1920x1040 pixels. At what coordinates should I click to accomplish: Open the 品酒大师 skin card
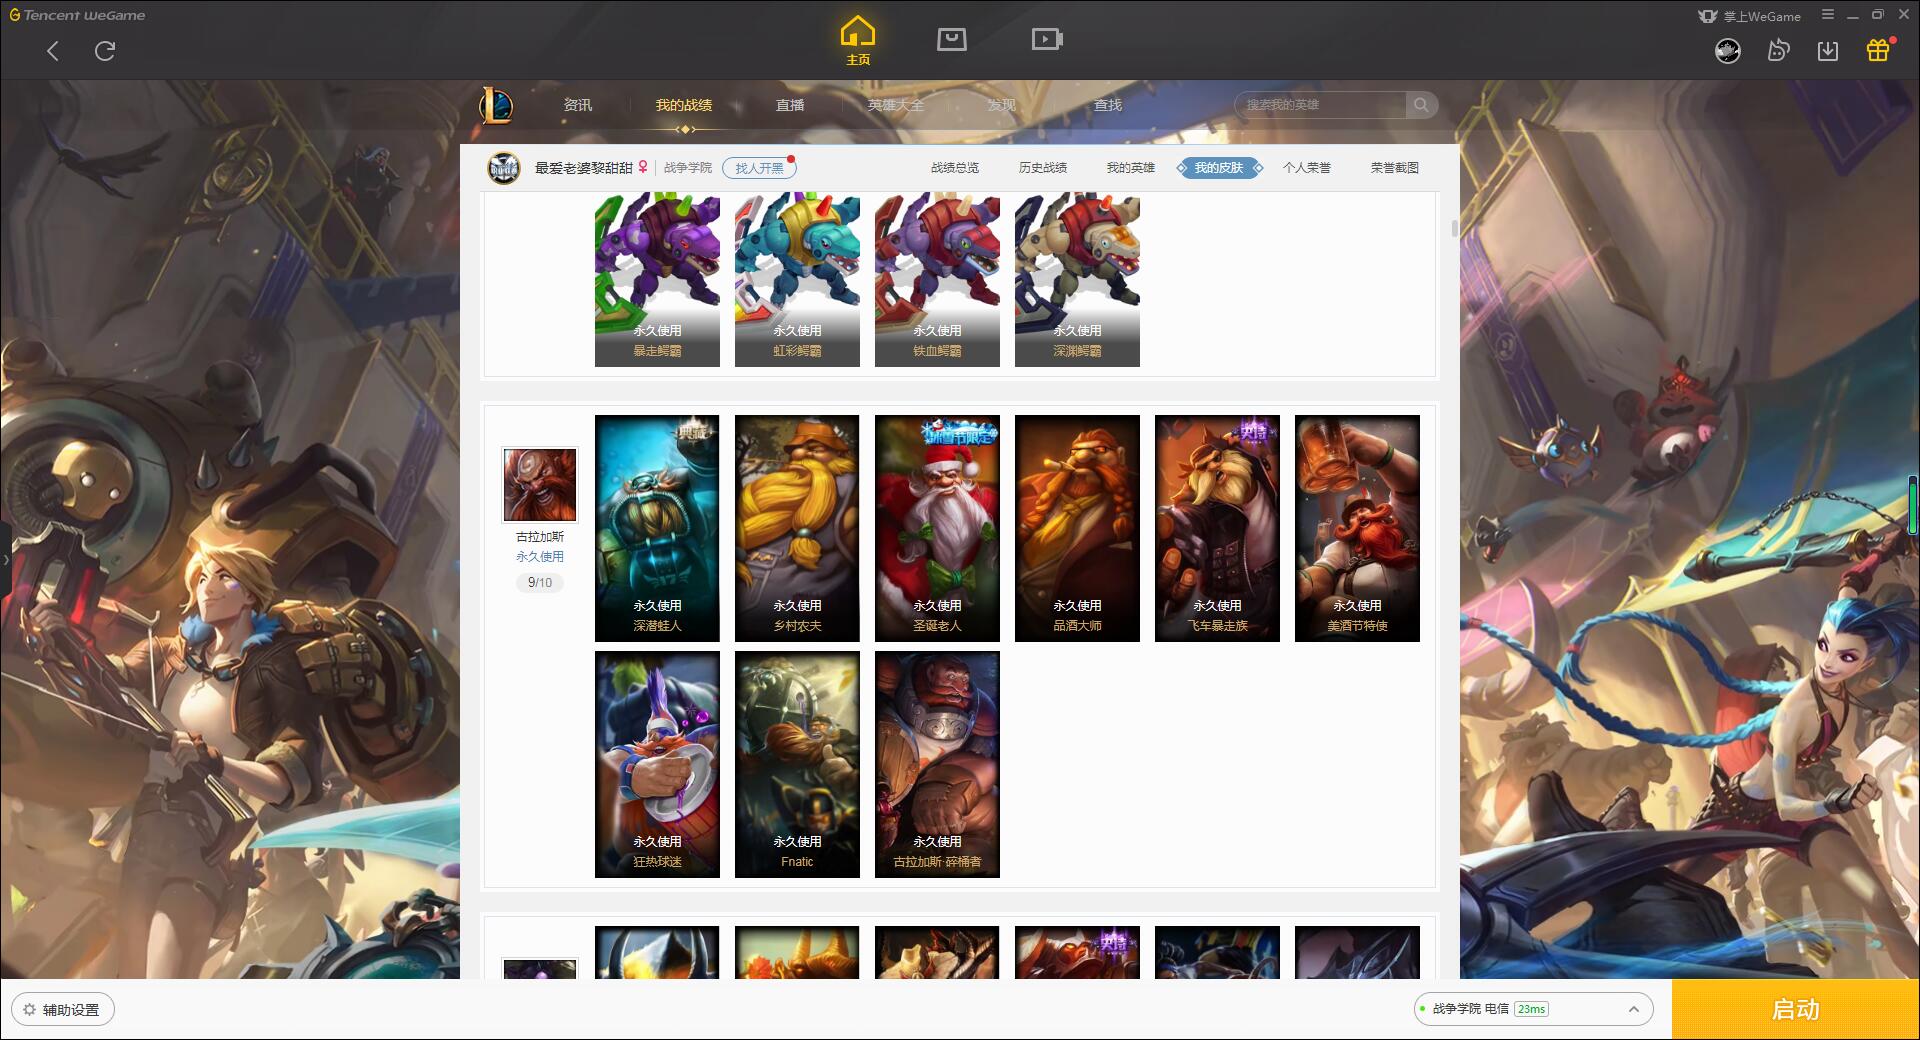point(1077,528)
